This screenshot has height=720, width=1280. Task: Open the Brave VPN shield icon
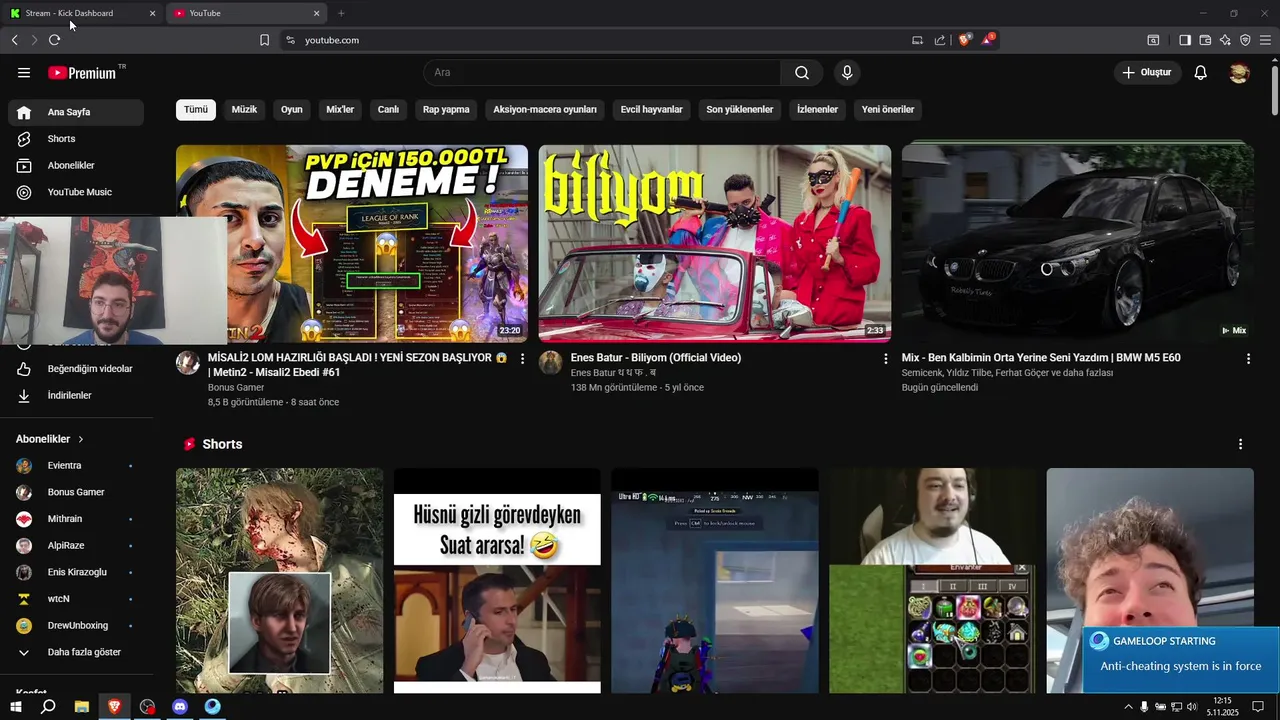(x=1245, y=40)
